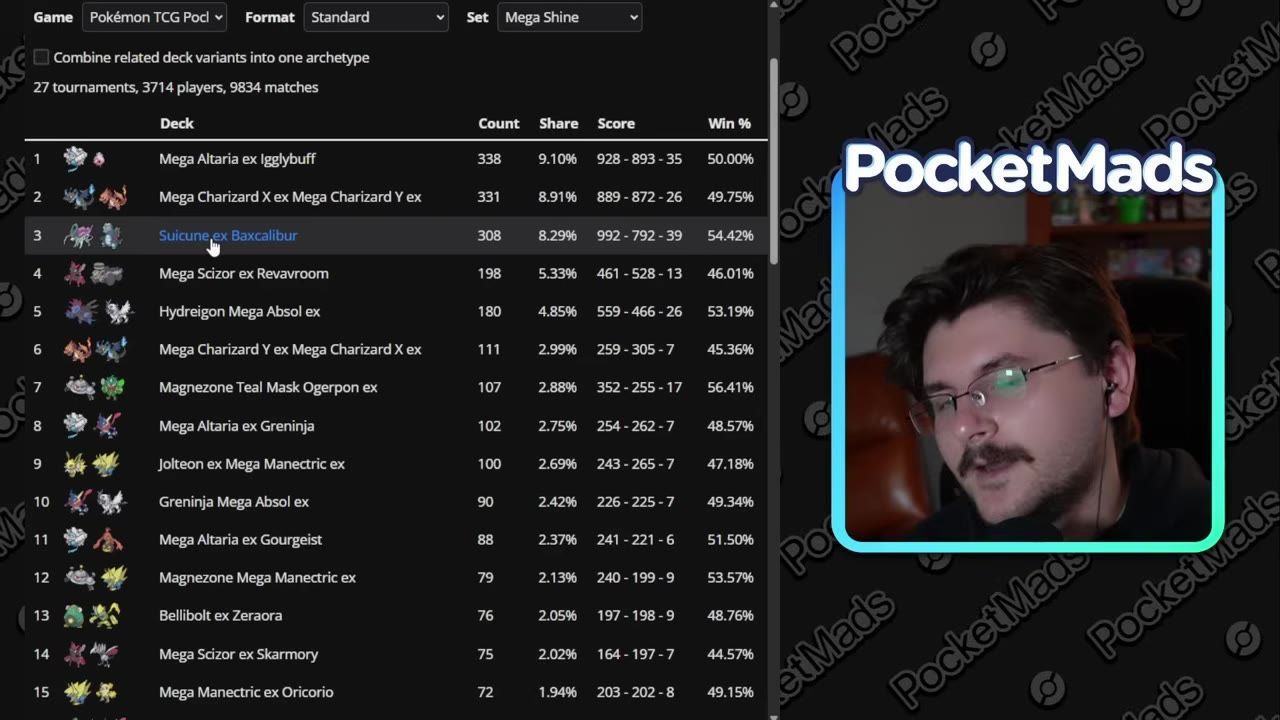This screenshot has height=720, width=1280.
Task: Open Bellibolt ex Zeraora deck
Action: click(220, 616)
